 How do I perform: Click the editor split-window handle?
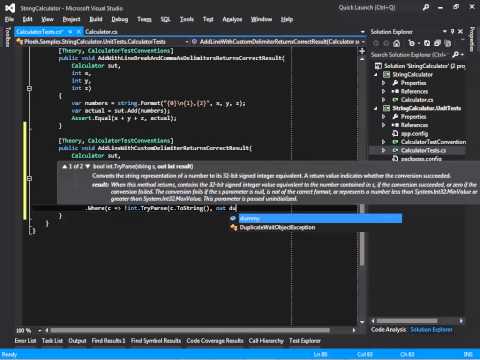coord(362,51)
